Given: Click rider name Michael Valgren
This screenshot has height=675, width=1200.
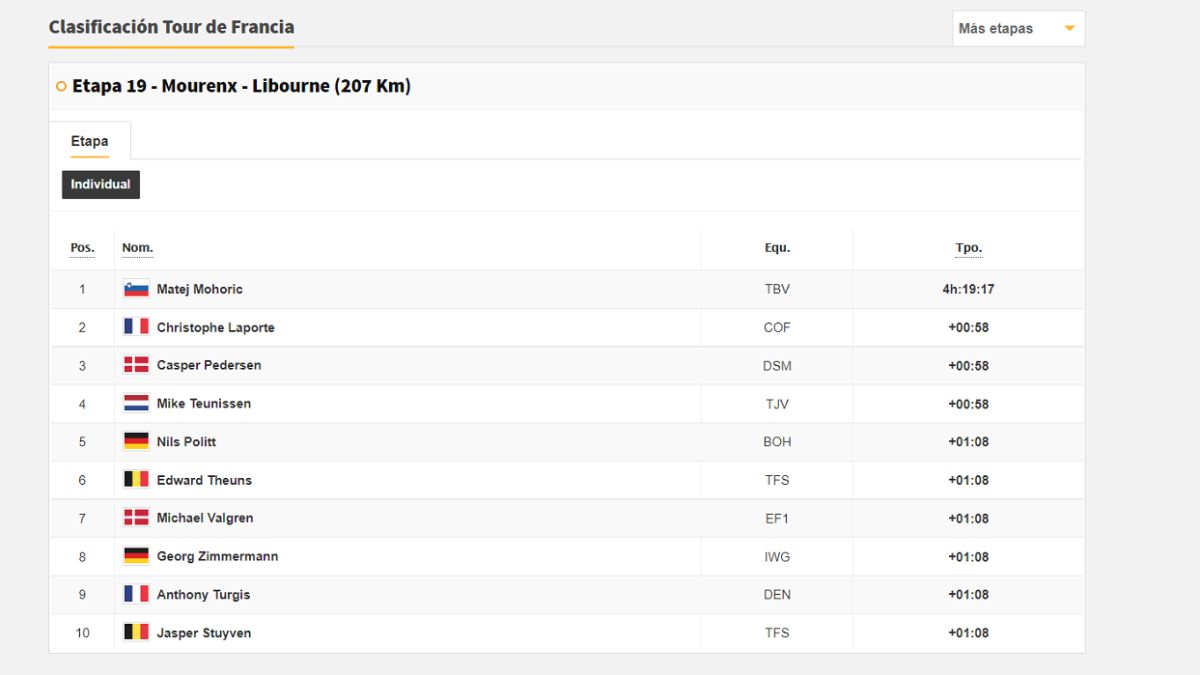Looking at the screenshot, I should (x=205, y=518).
